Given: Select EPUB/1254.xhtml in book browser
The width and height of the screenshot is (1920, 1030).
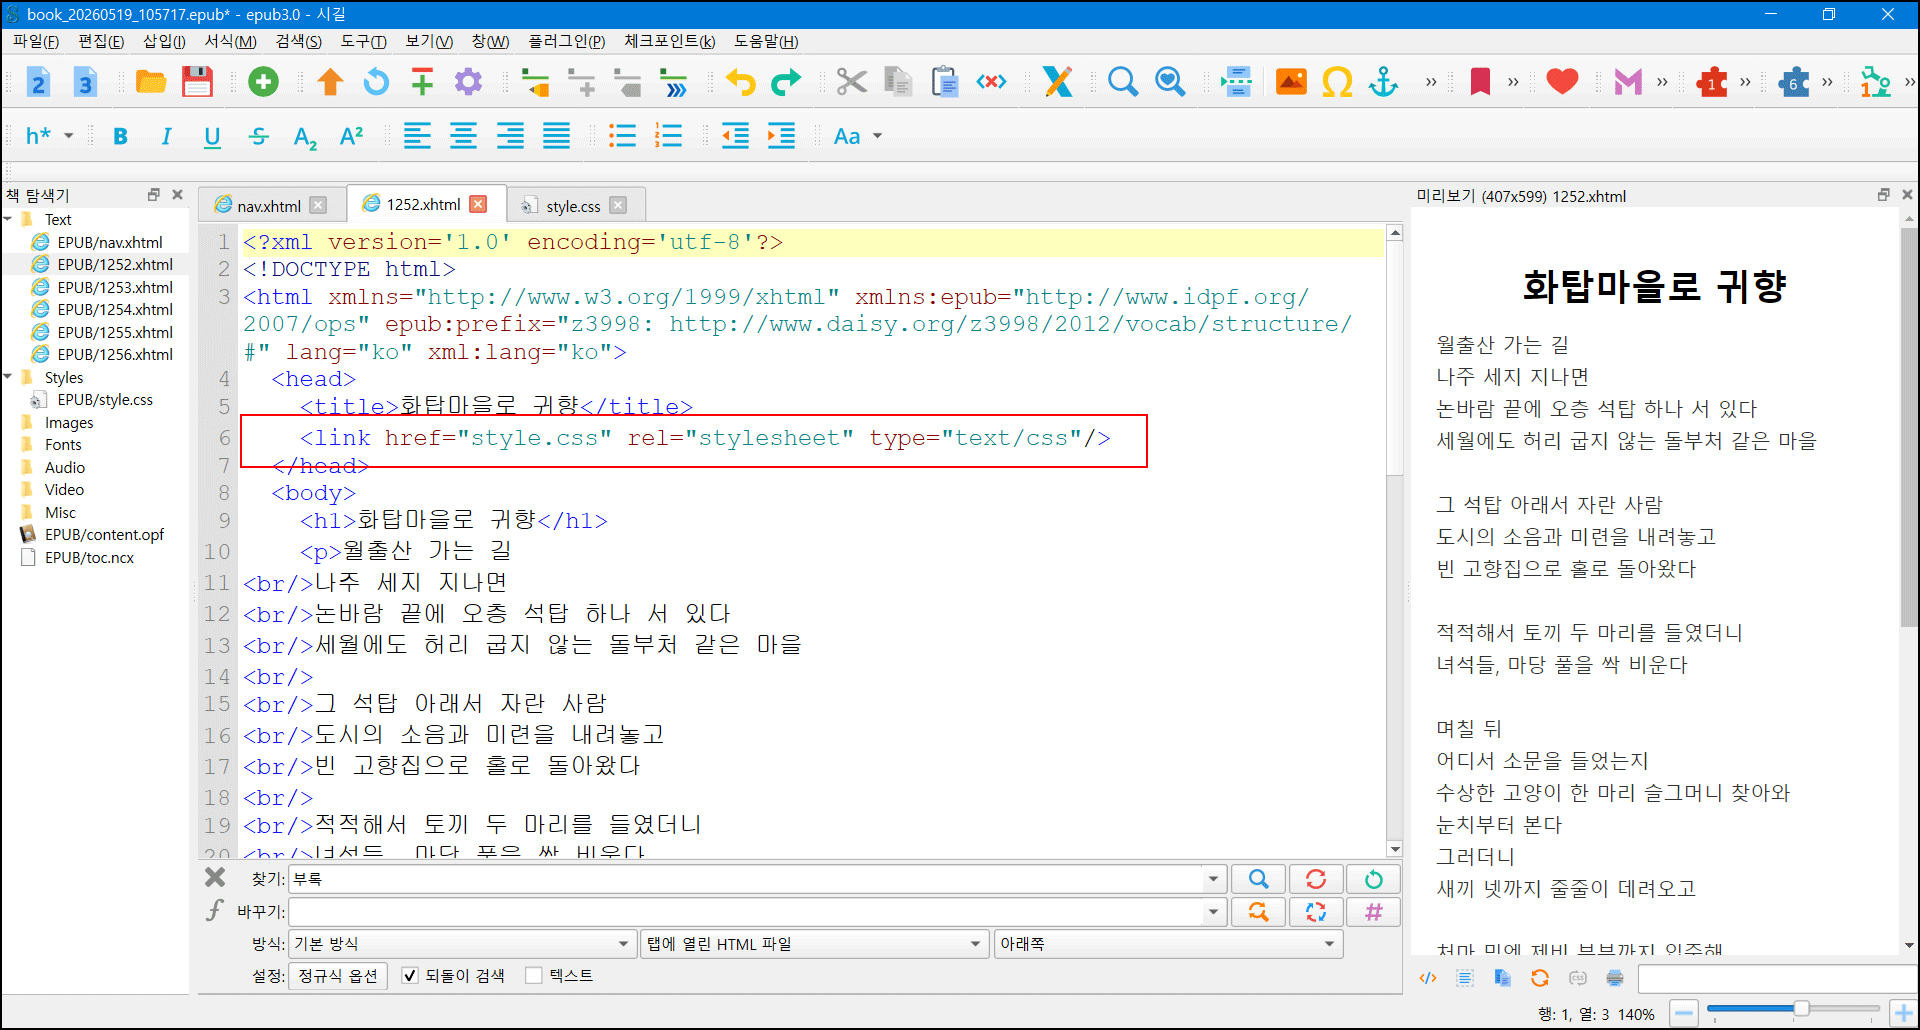Looking at the screenshot, I should click(x=115, y=309).
